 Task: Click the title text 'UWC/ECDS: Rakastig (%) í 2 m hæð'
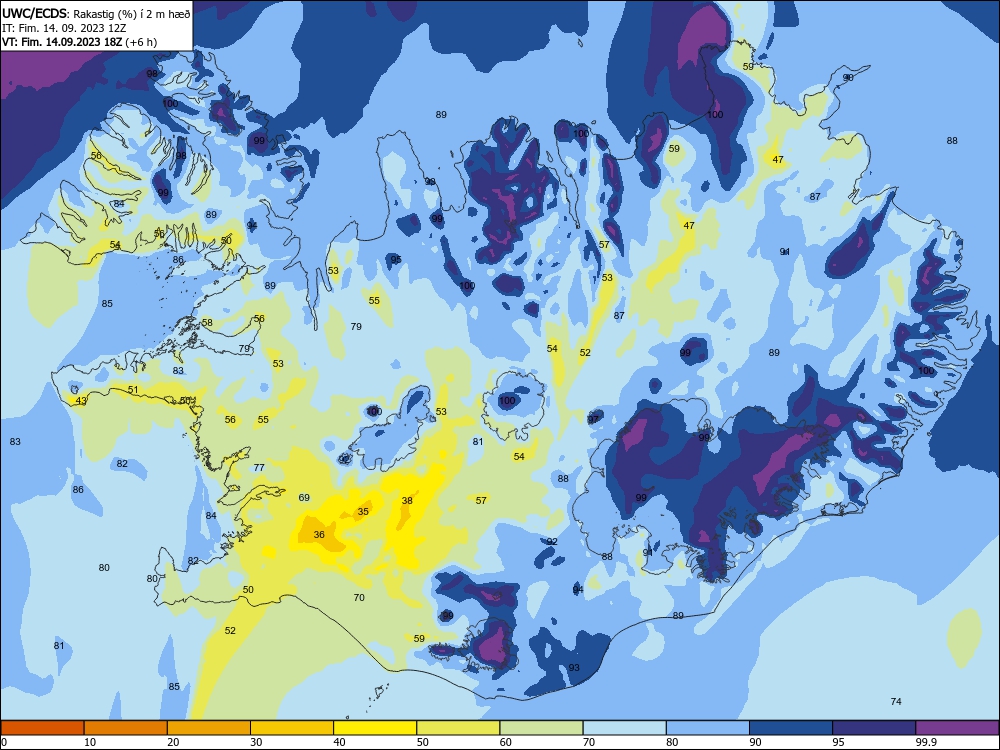(x=96, y=14)
